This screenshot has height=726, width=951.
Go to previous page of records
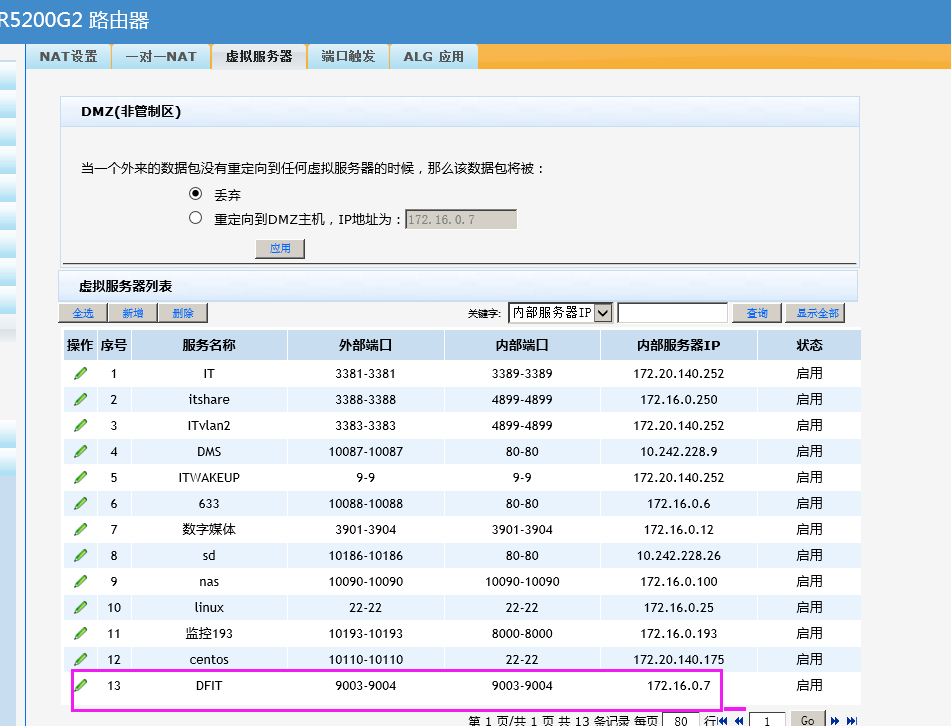tap(739, 720)
